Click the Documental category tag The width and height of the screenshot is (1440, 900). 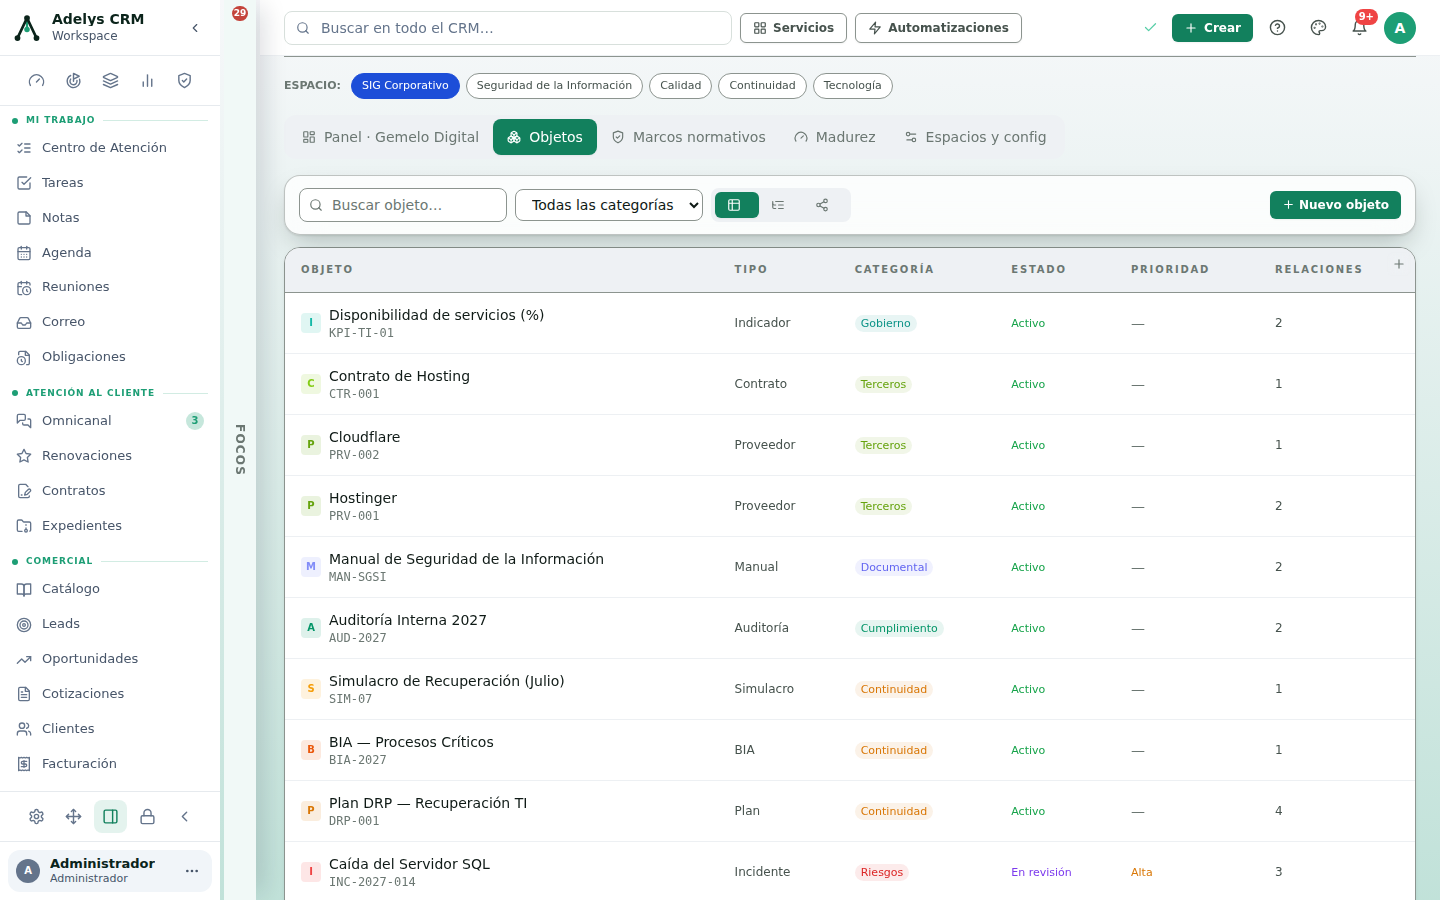click(x=894, y=567)
